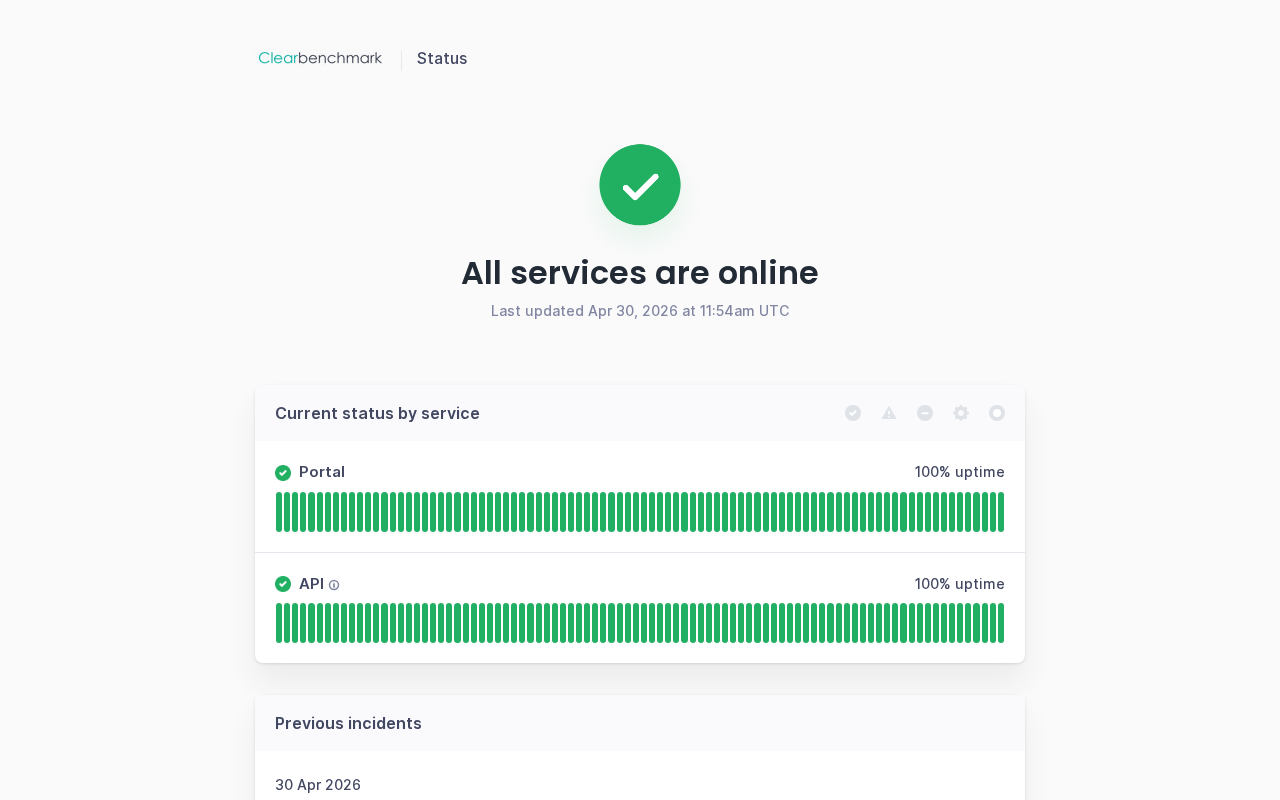Click the first API uptime bar
The height and width of the screenshot is (800, 1280).
(280, 623)
